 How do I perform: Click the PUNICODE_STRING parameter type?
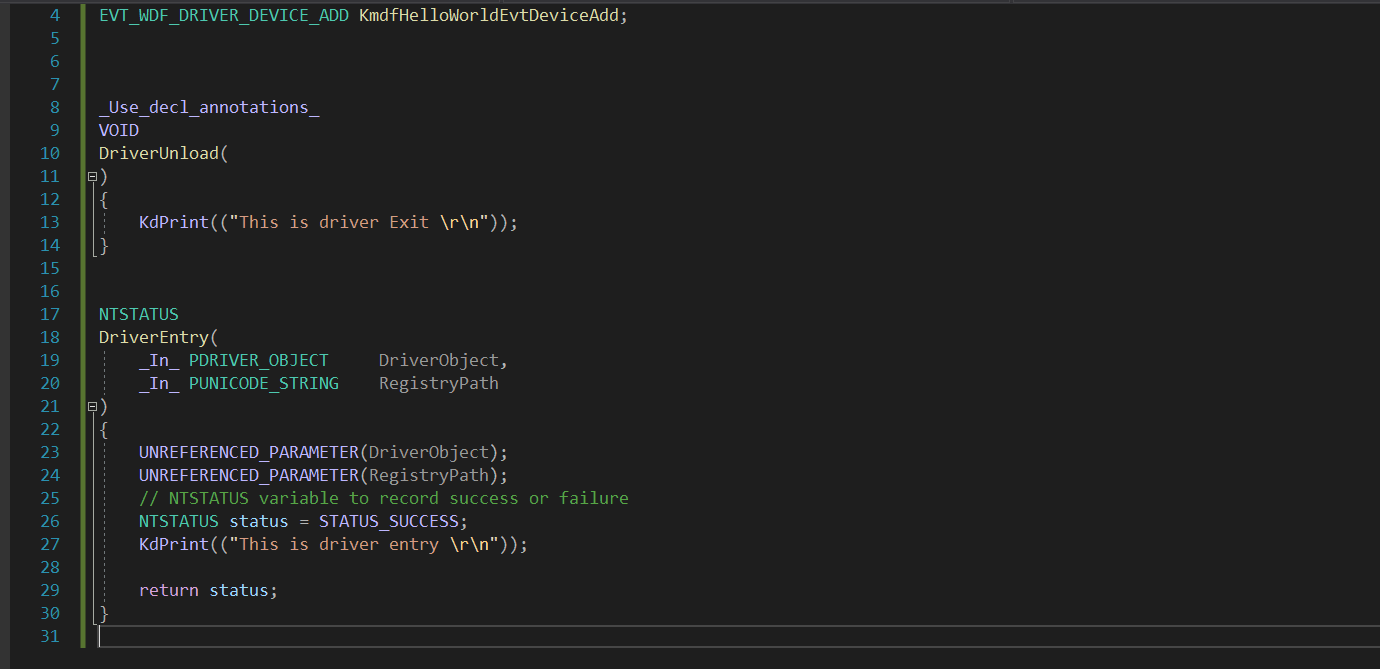[x=263, y=384]
